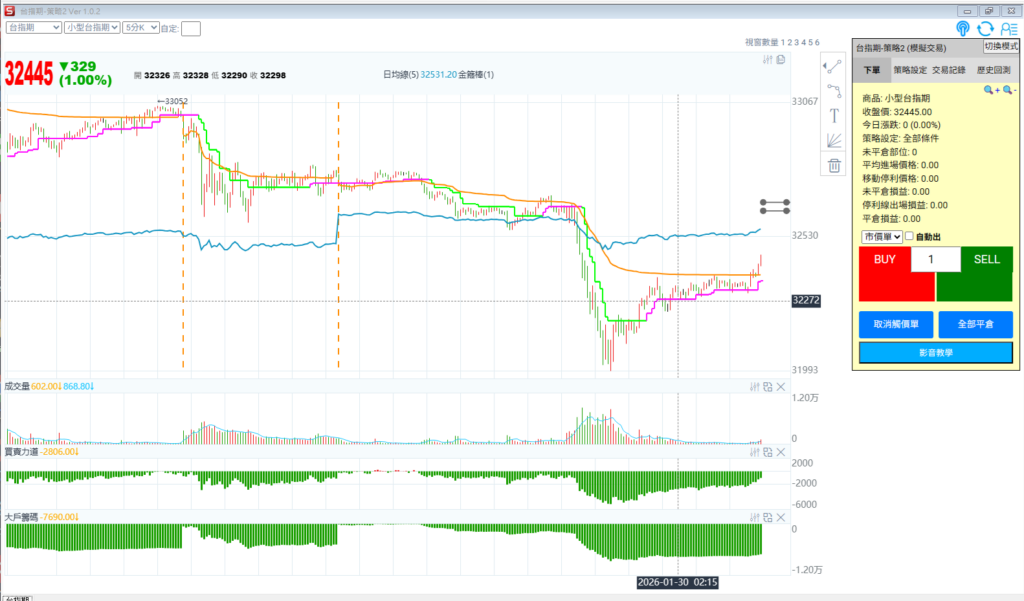This screenshot has width=1024, height=601.
Task: Zoom in with the magnifier plus icon
Action: point(990,90)
